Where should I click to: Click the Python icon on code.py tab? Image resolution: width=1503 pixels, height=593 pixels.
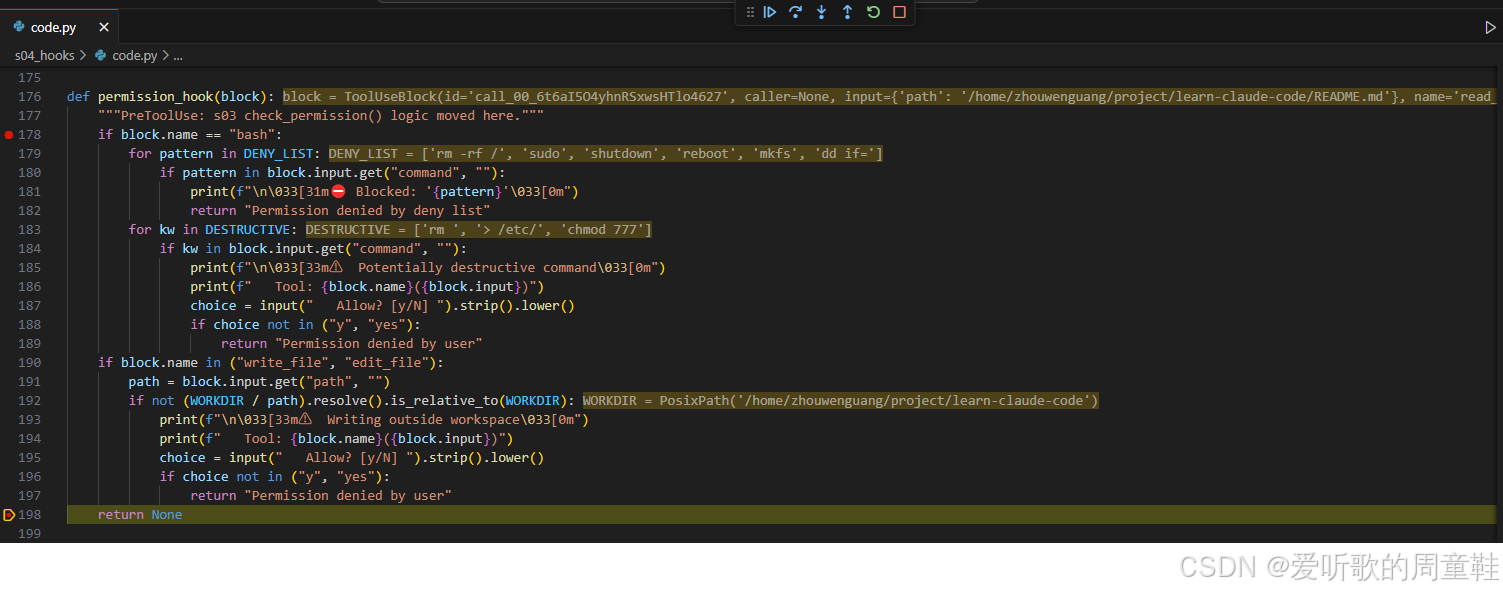click(x=19, y=27)
